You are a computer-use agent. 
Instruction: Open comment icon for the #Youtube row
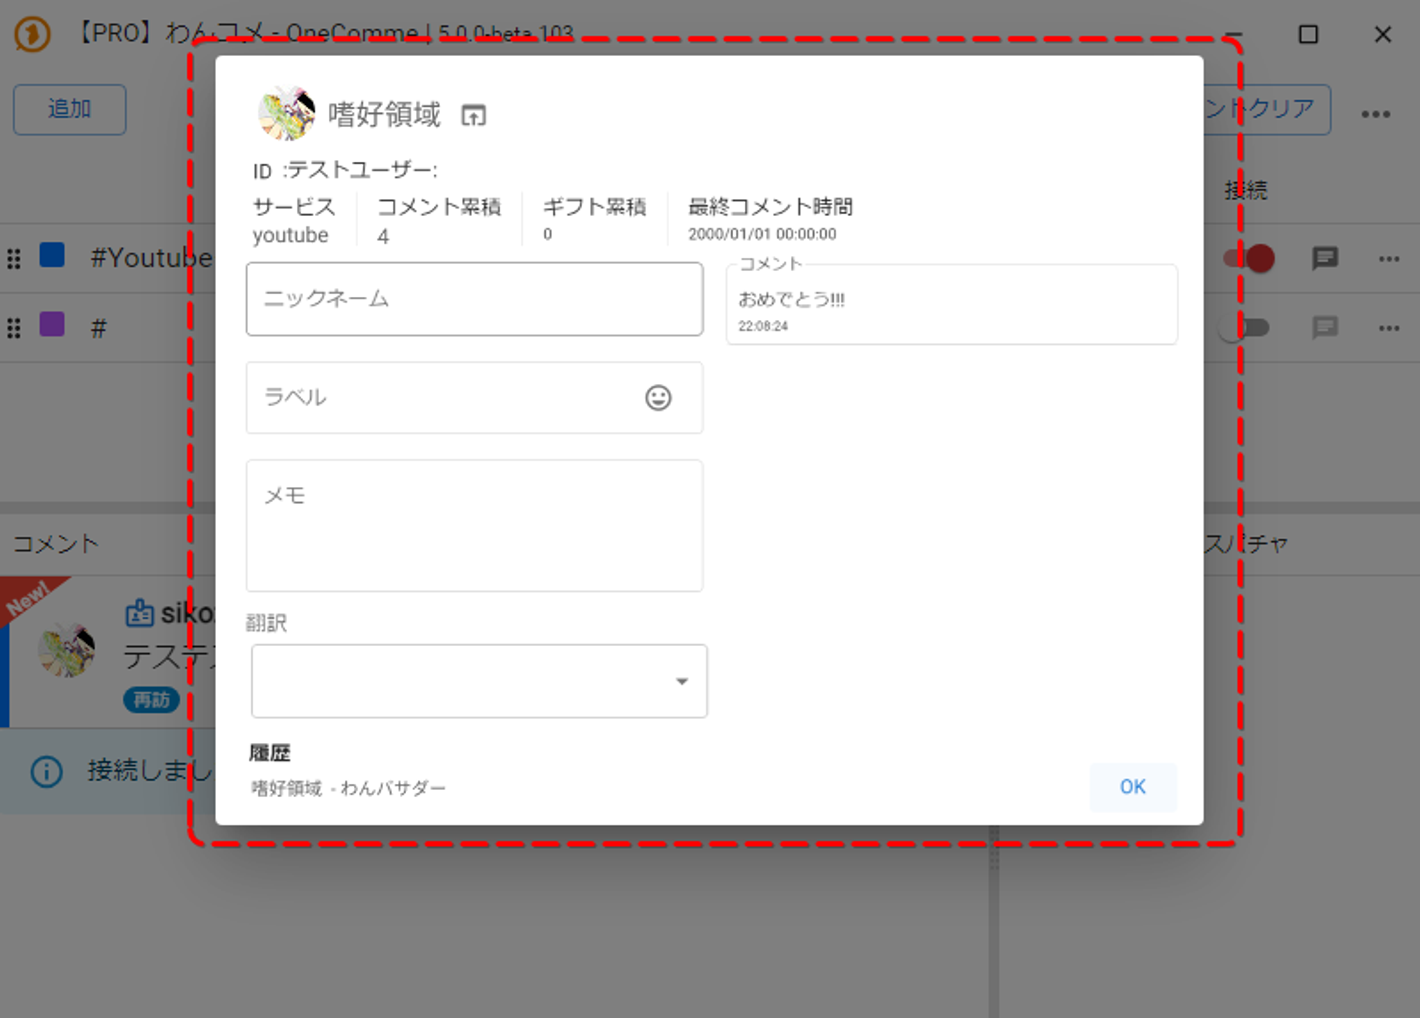click(x=1325, y=259)
